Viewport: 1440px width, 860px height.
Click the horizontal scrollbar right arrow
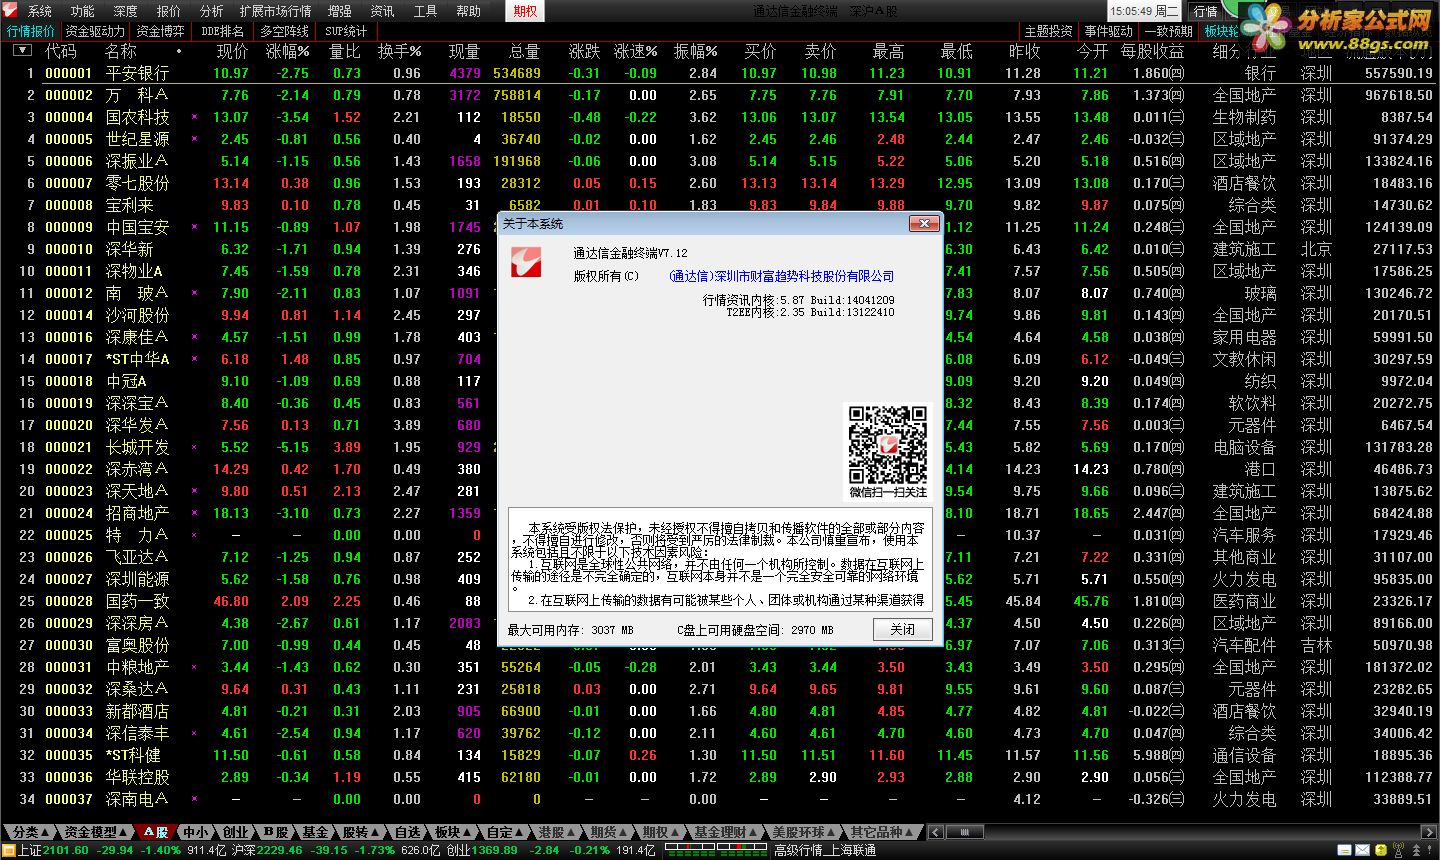point(1431,832)
